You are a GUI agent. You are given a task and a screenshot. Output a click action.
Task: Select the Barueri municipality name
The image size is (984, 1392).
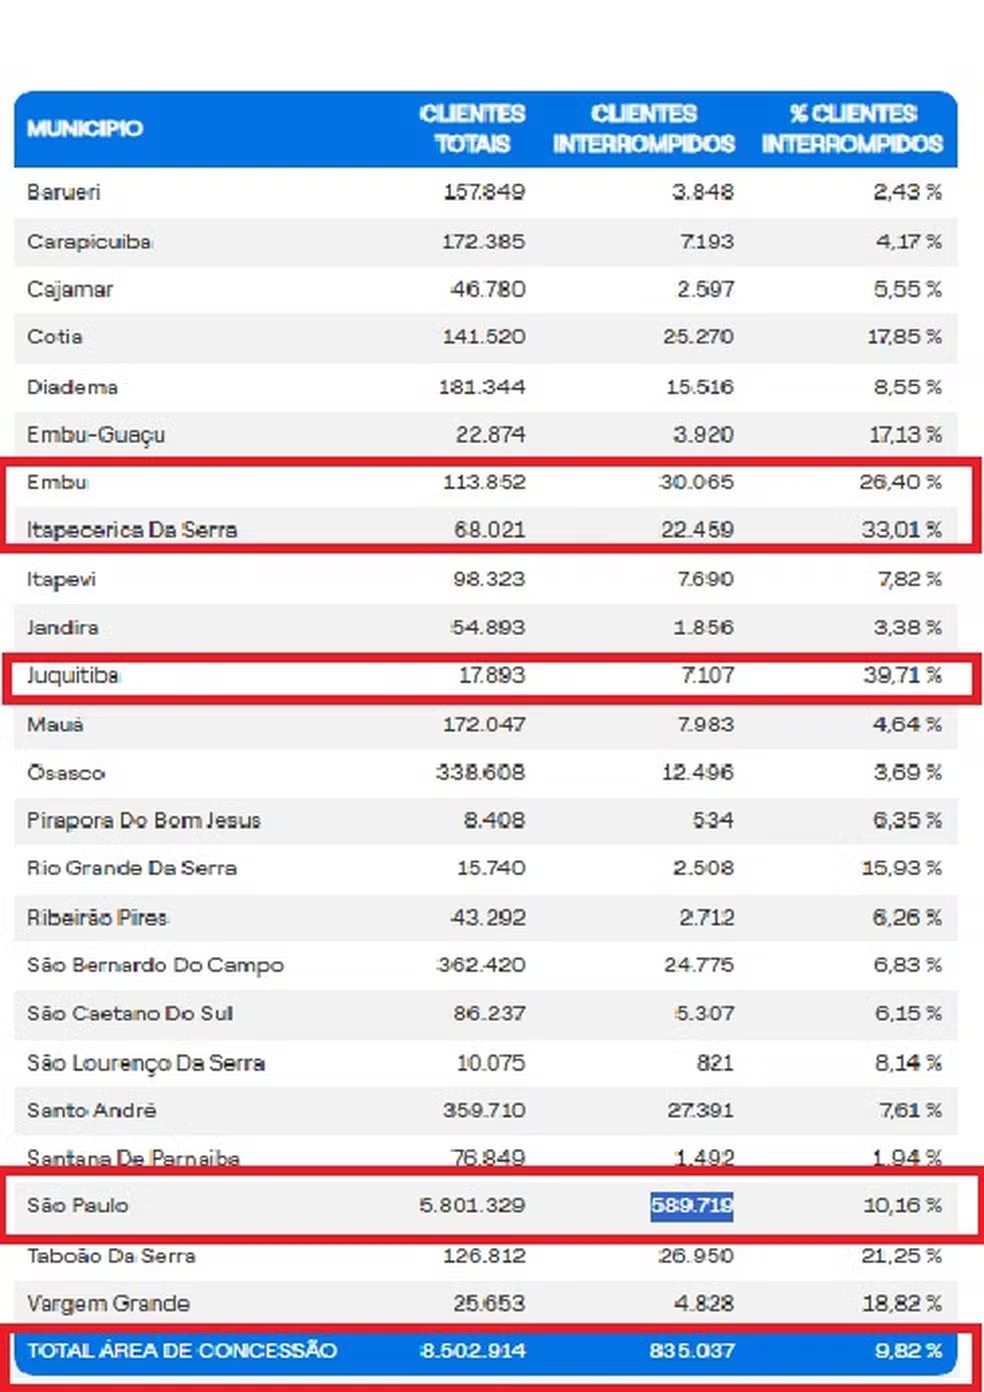[64, 192]
